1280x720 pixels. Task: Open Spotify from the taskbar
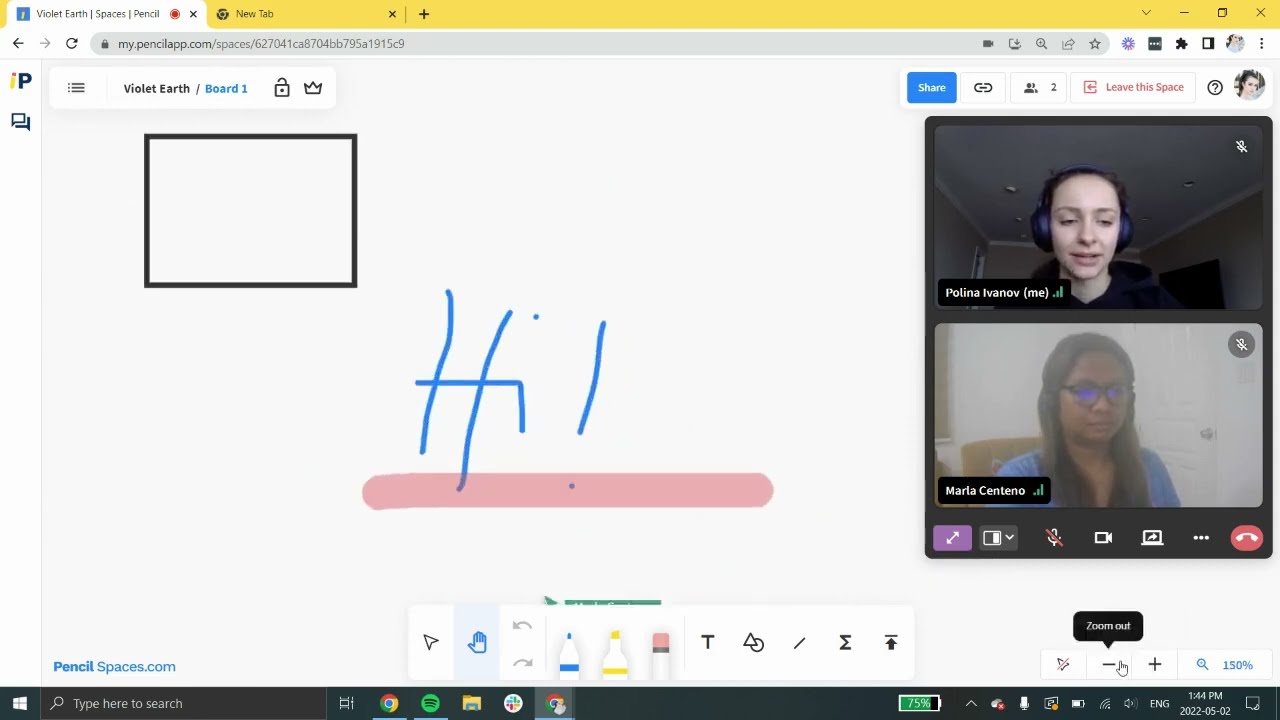coord(430,703)
